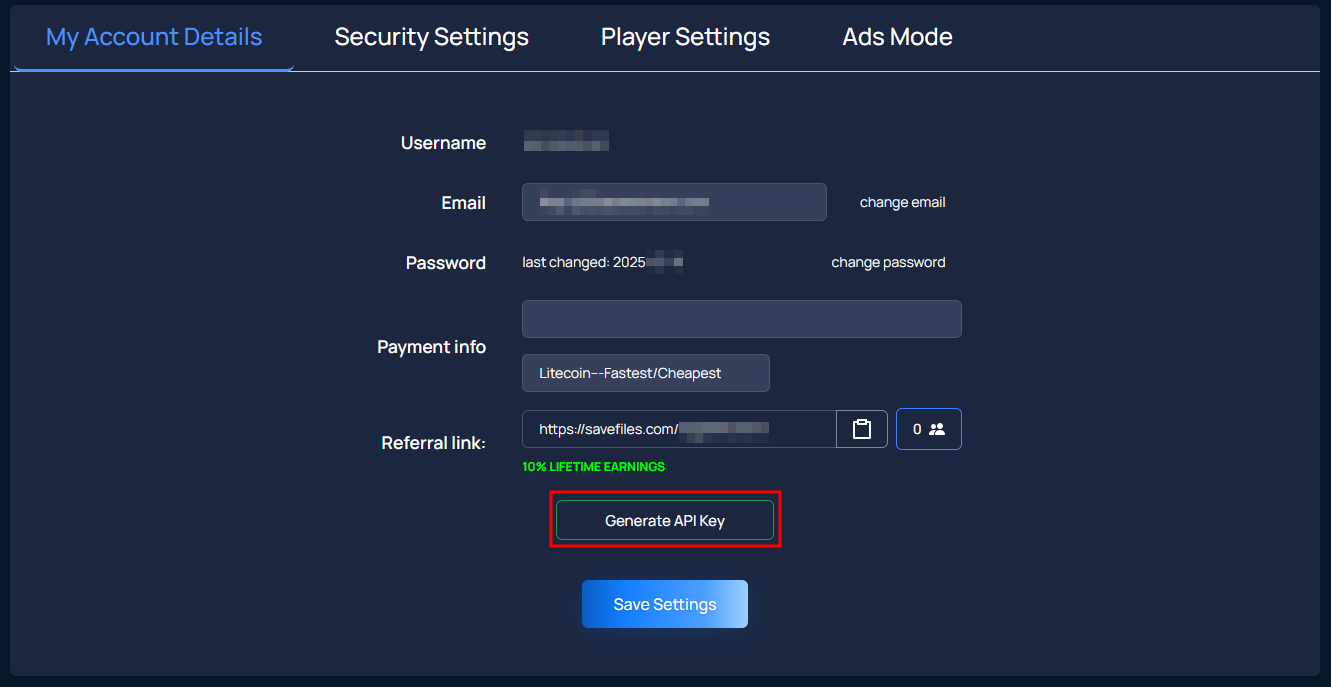Save changes with Save Settings button
The width and height of the screenshot is (1331, 687).
point(665,604)
